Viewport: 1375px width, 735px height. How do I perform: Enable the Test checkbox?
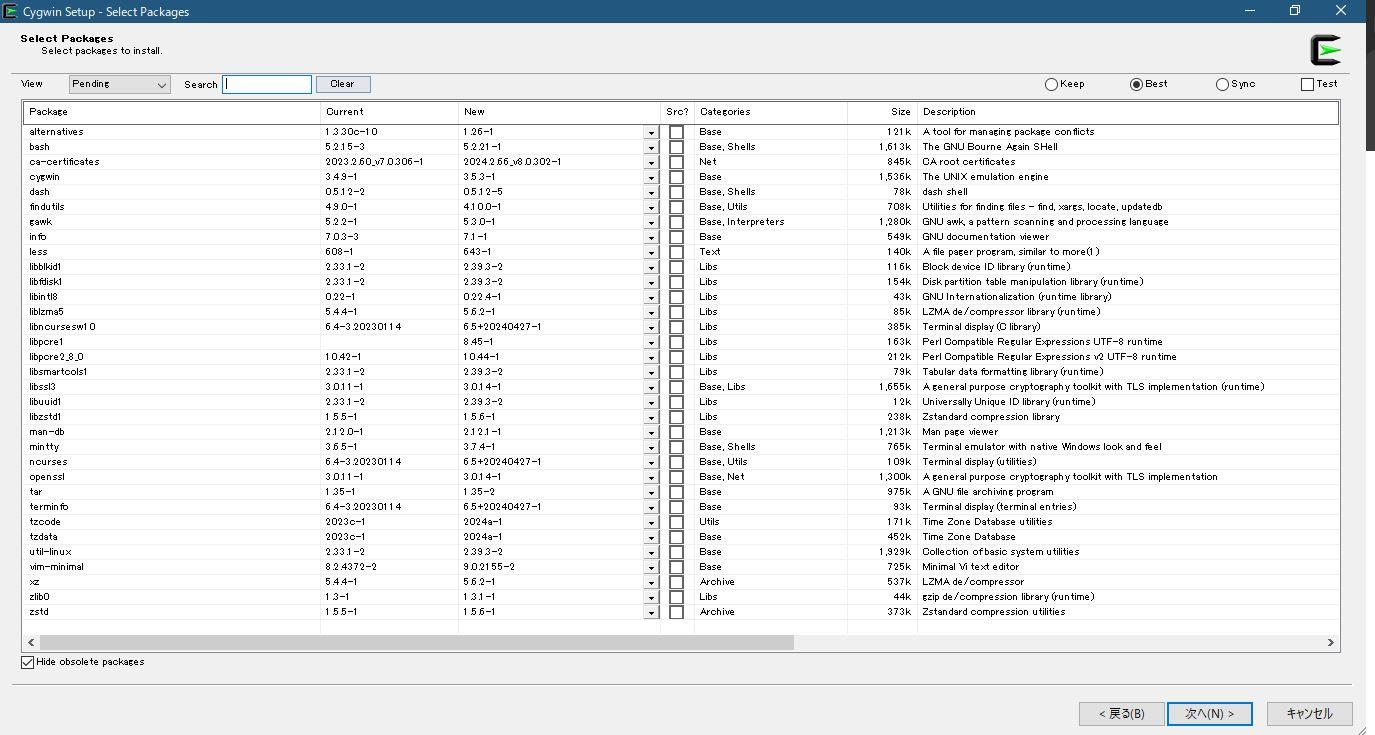point(1307,85)
